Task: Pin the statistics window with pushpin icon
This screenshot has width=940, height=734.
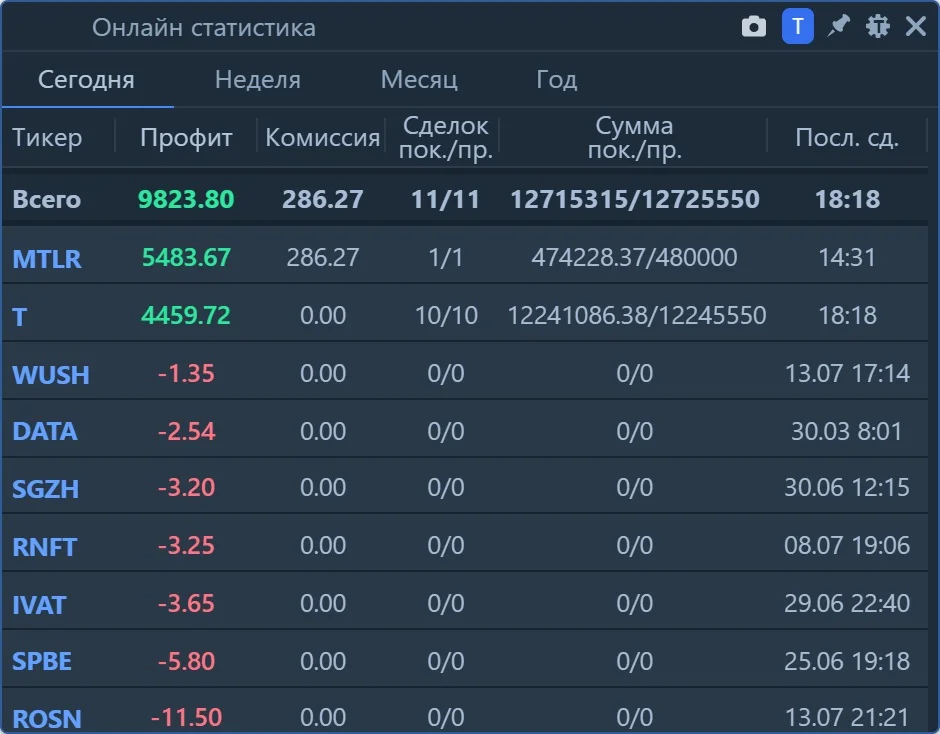Action: pos(838,27)
